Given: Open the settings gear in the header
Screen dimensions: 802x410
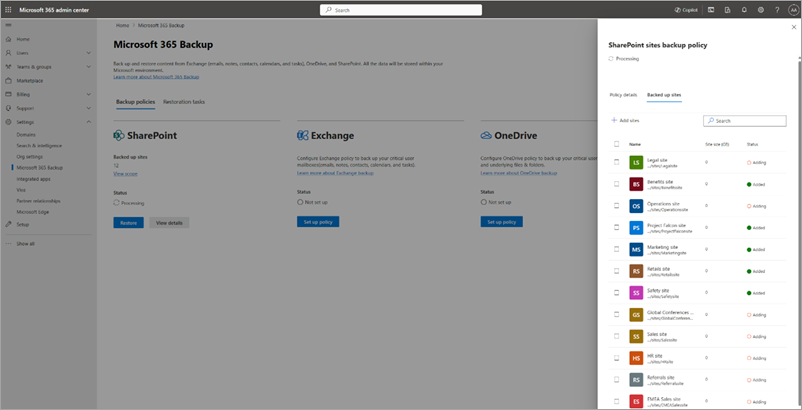Looking at the screenshot, I should 761,10.
